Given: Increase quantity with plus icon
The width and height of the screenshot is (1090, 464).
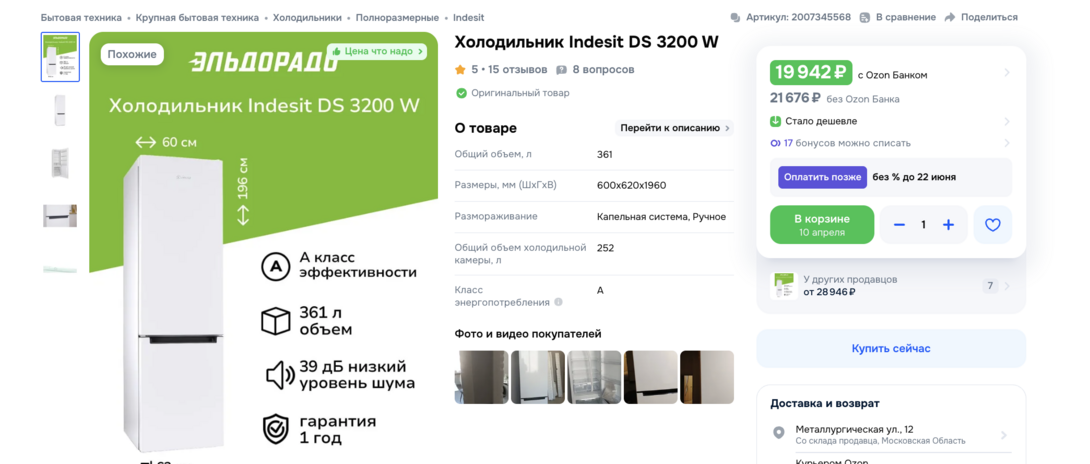Looking at the screenshot, I should click(948, 225).
